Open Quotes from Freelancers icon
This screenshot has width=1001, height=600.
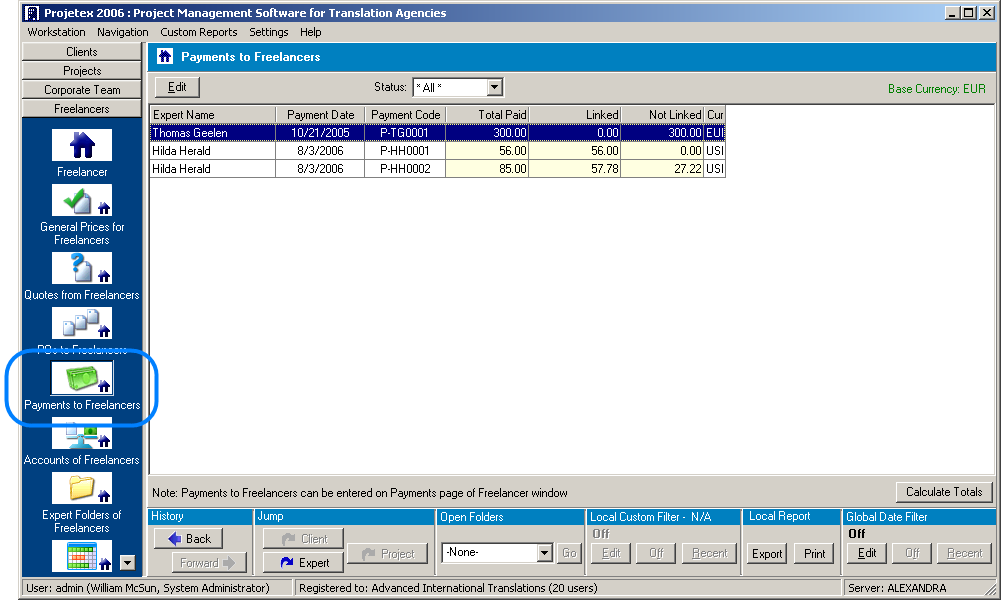(82, 268)
